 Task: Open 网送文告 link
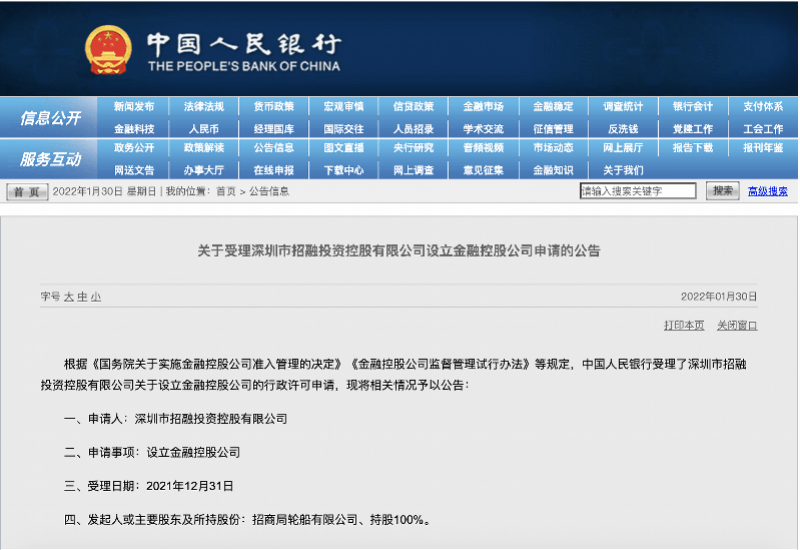[x=134, y=170]
